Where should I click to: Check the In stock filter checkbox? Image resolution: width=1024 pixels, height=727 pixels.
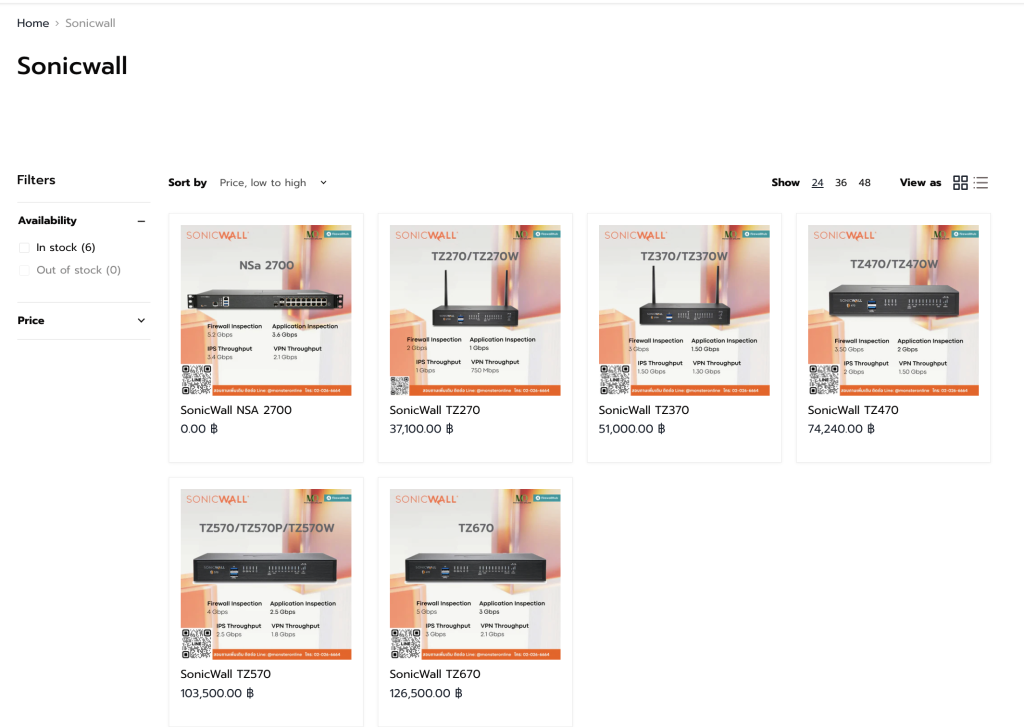point(24,248)
